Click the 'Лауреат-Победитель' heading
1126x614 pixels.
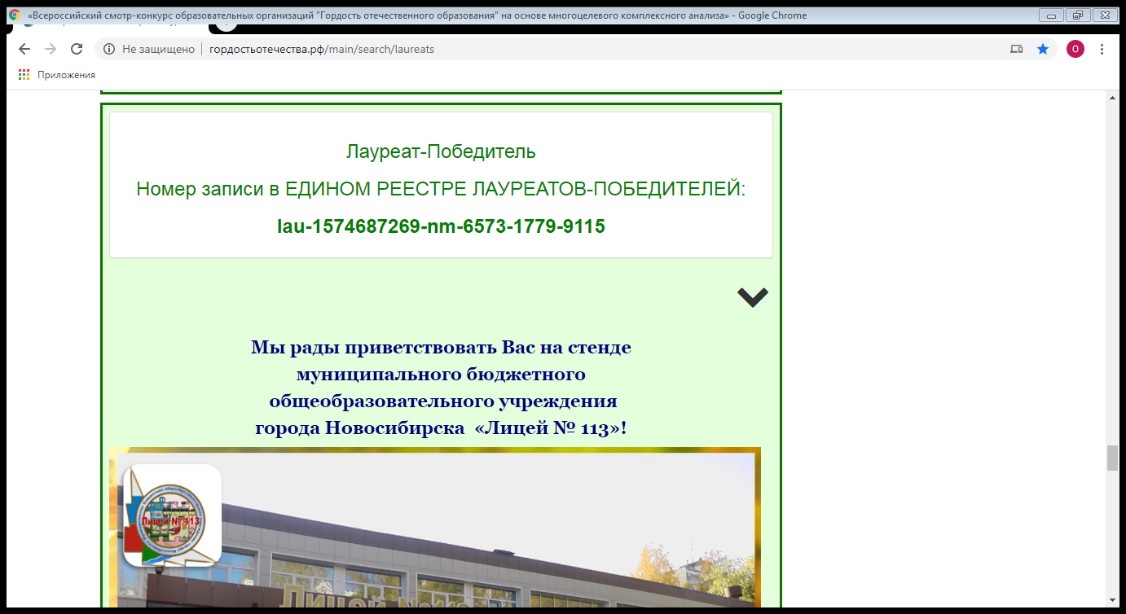click(x=441, y=152)
